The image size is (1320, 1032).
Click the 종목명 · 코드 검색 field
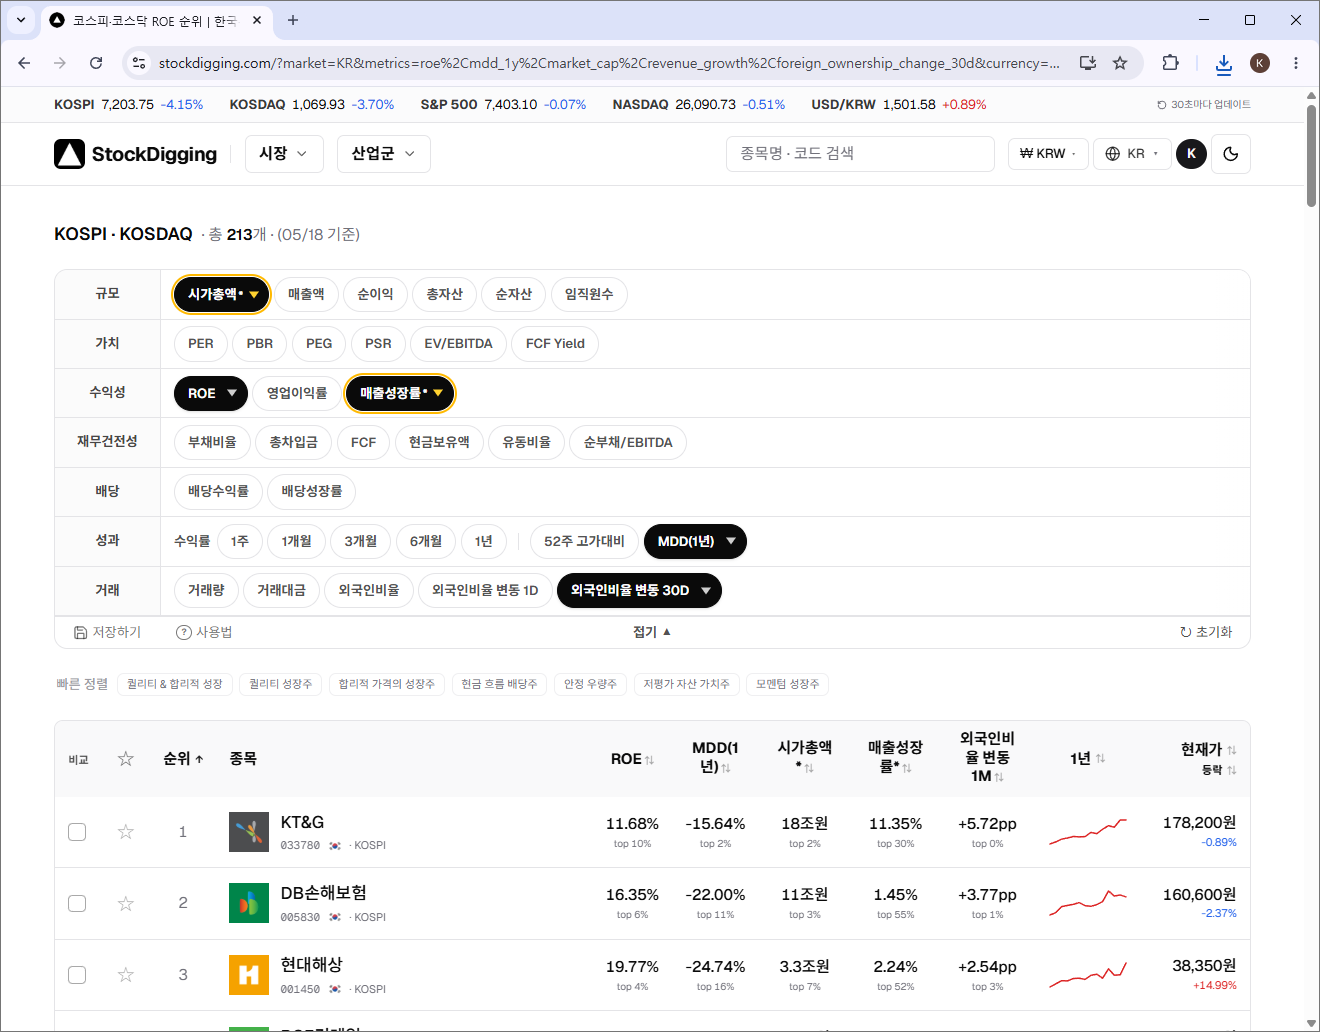click(860, 154)
